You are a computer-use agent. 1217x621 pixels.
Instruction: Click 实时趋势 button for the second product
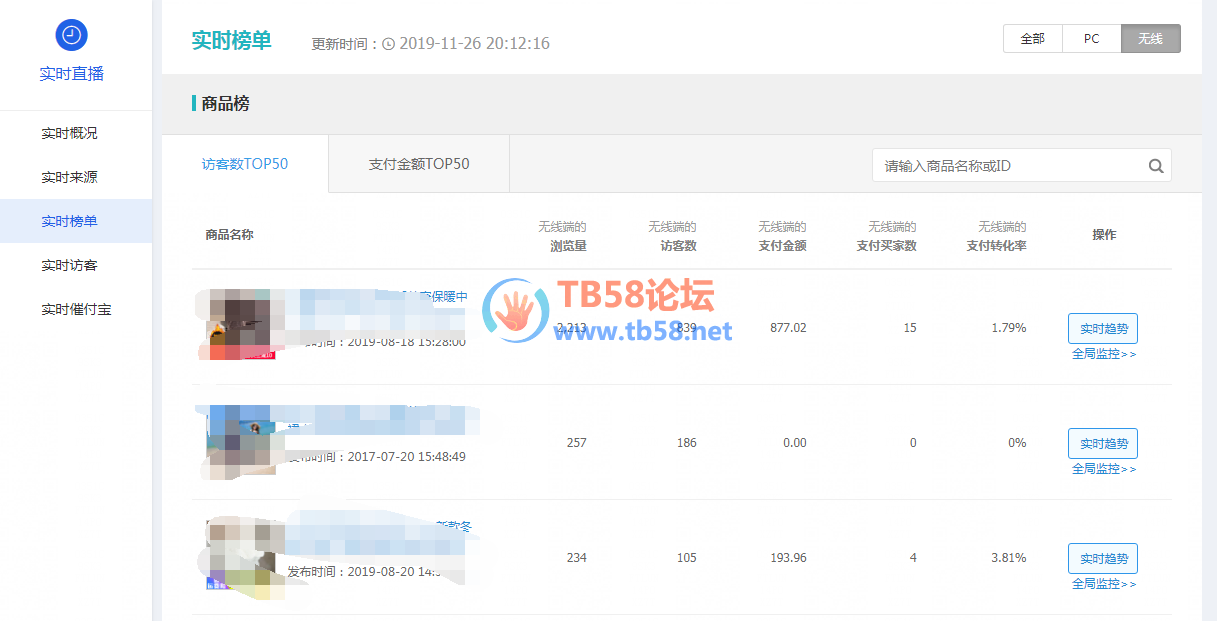coord(1102,443)
